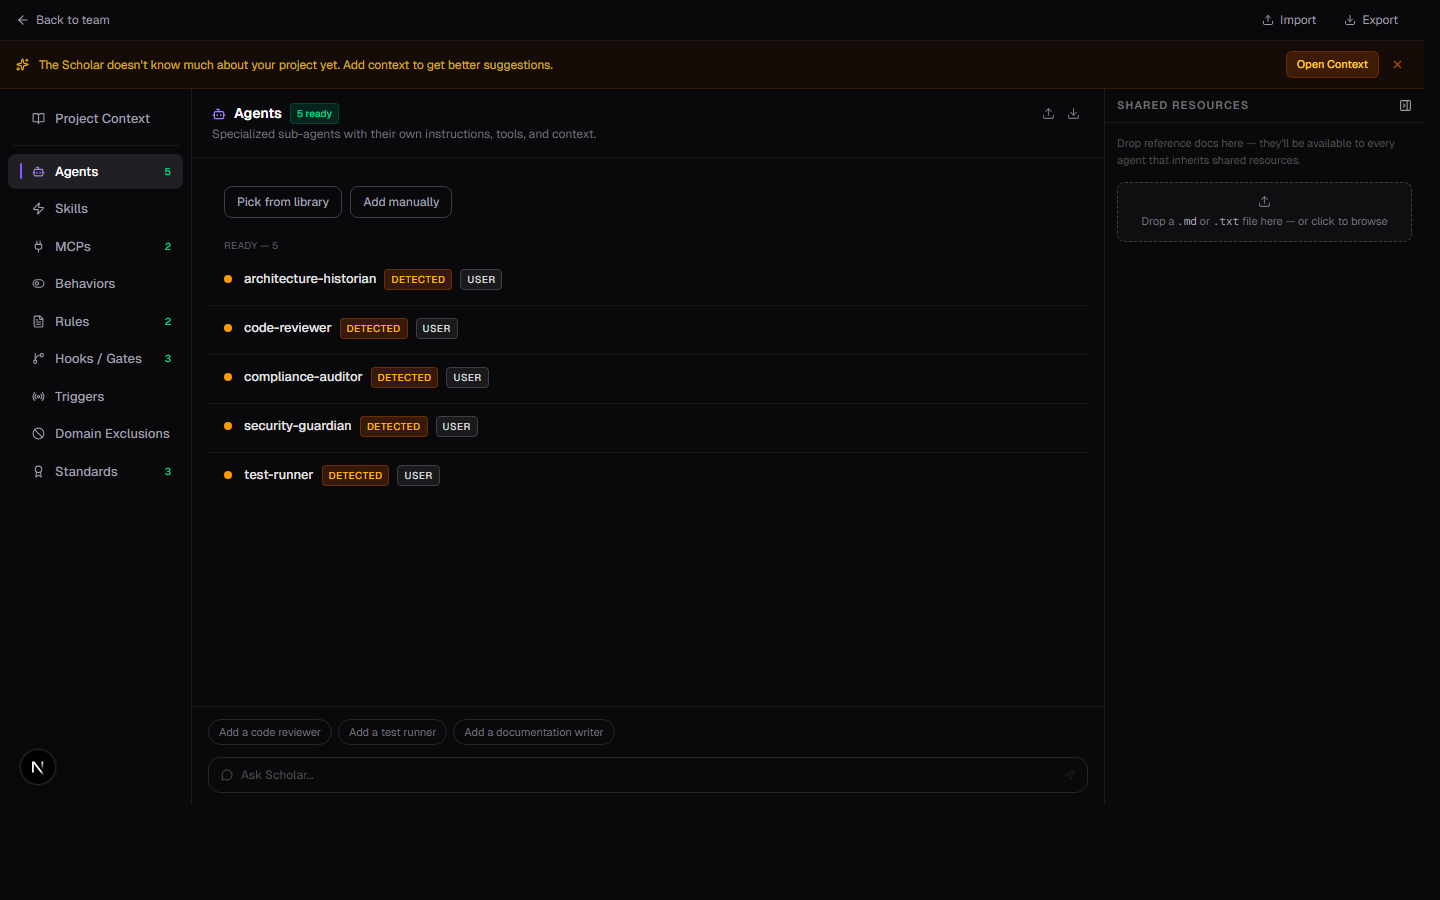Click the Agents robot icon in sidebar
The width and height of the screenshot is (1440, 900).
(x=38, y=172)
